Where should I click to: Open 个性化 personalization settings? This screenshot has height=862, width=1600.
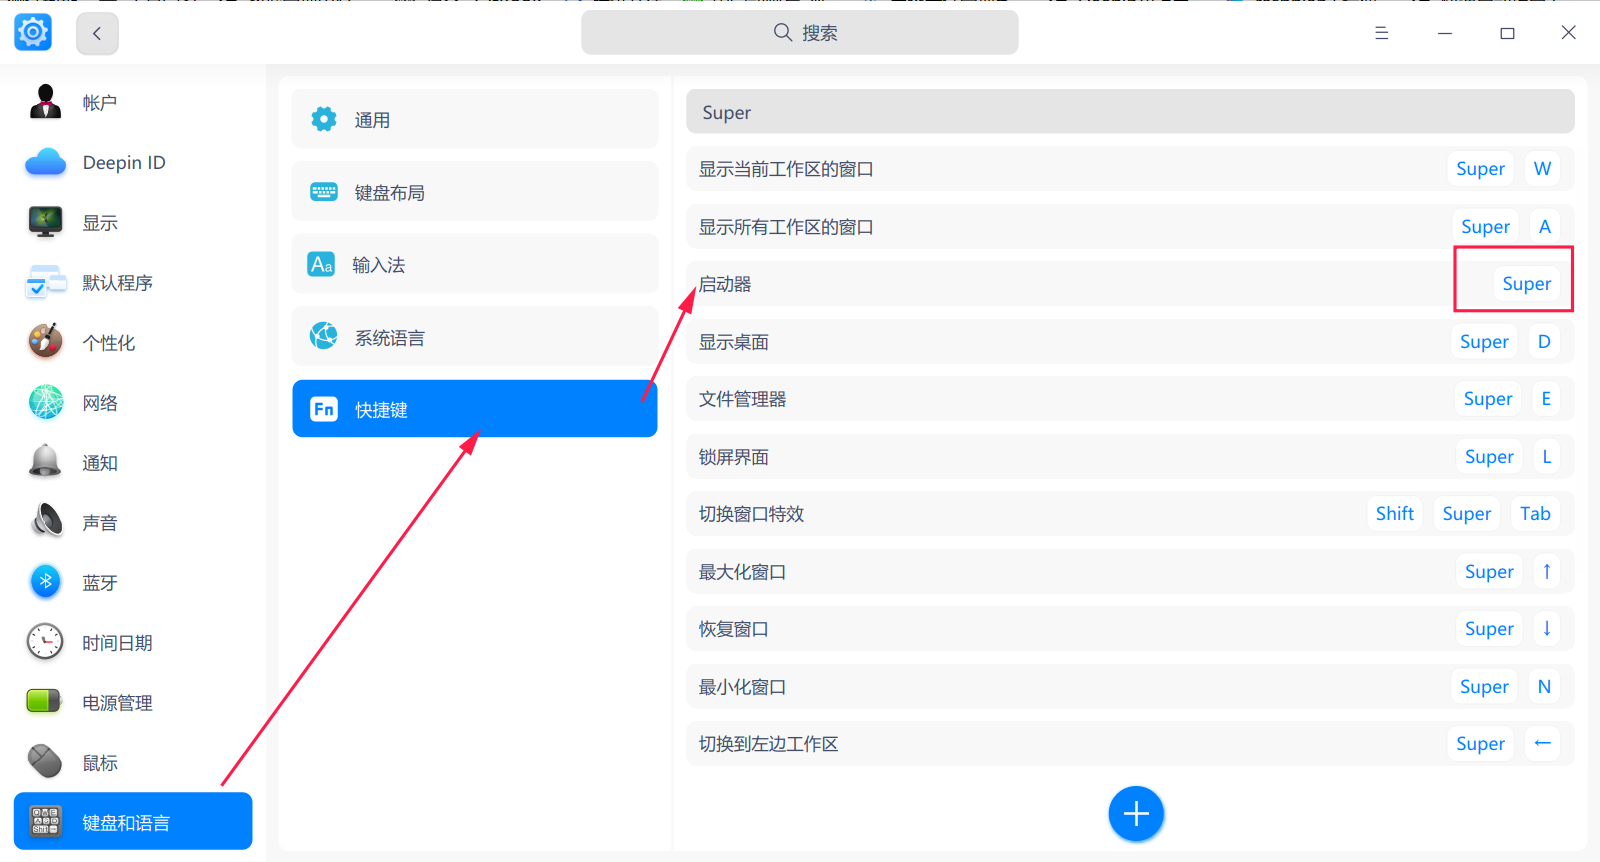click(x=133, y=343)
